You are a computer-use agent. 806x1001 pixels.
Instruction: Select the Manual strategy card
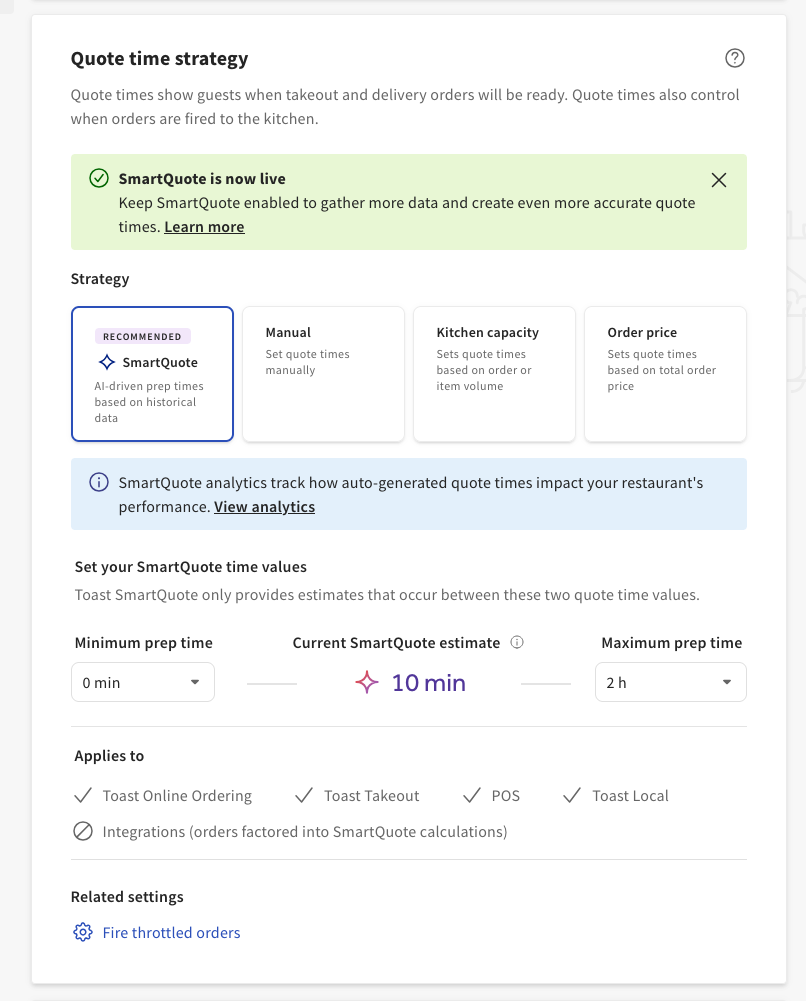[323, 373]
